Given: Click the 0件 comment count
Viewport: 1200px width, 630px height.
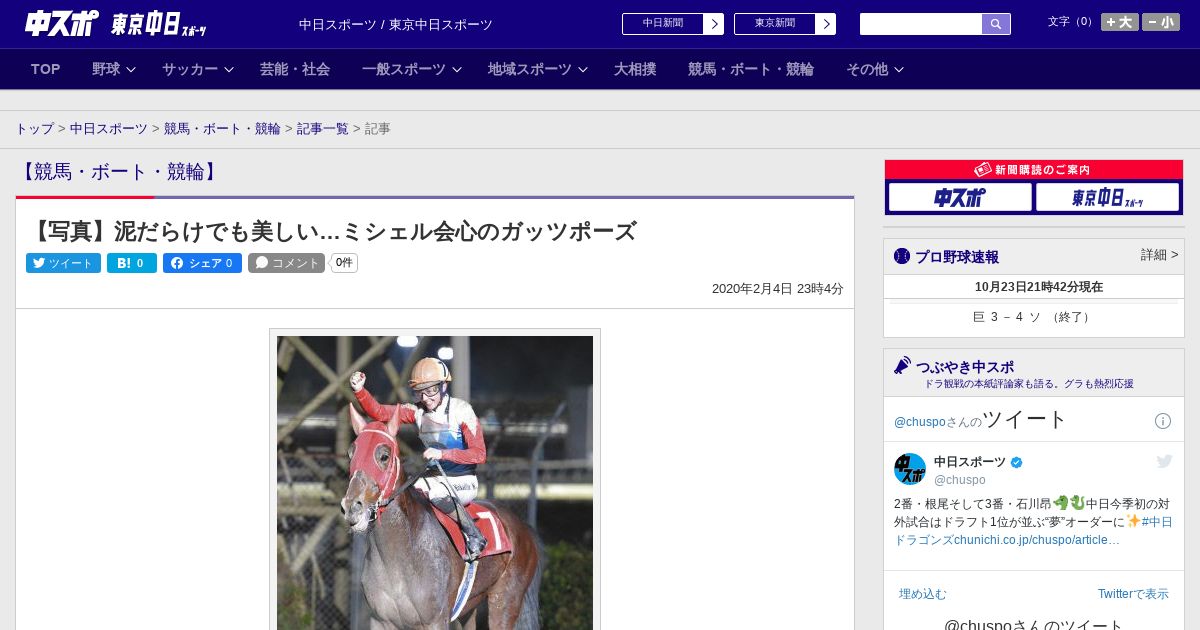Looking at the screenshot, I should (x=344, y=263).
